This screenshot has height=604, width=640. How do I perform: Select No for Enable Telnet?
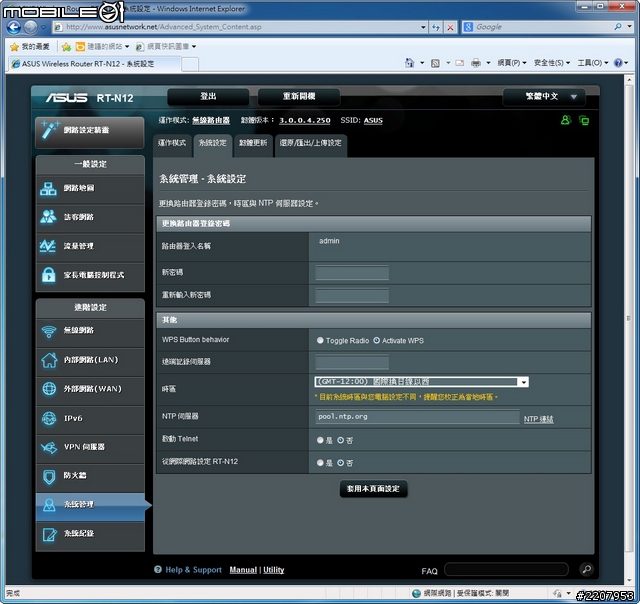[340, 440]
